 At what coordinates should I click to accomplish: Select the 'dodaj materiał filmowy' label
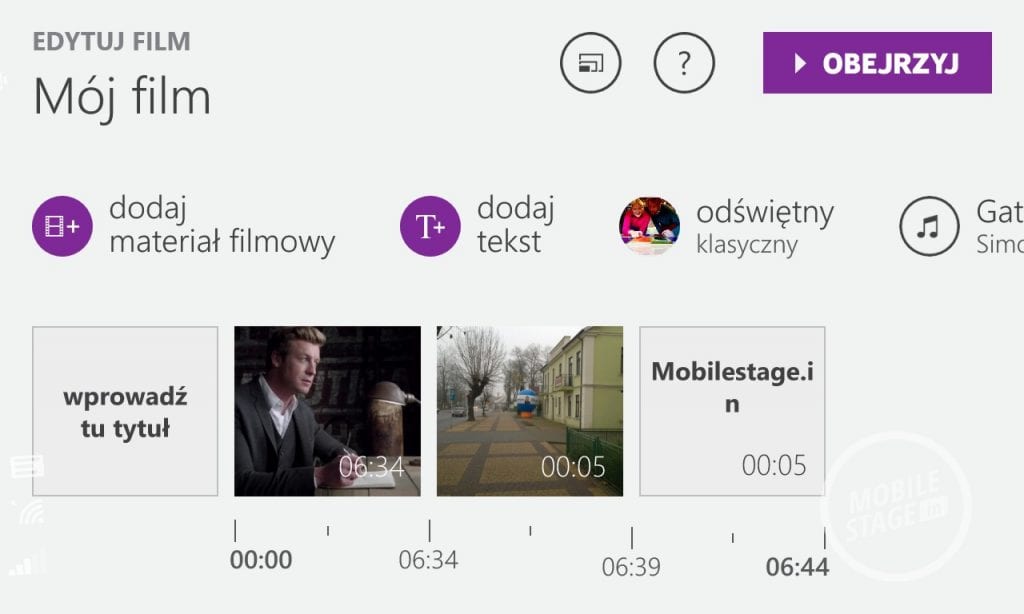221,226
